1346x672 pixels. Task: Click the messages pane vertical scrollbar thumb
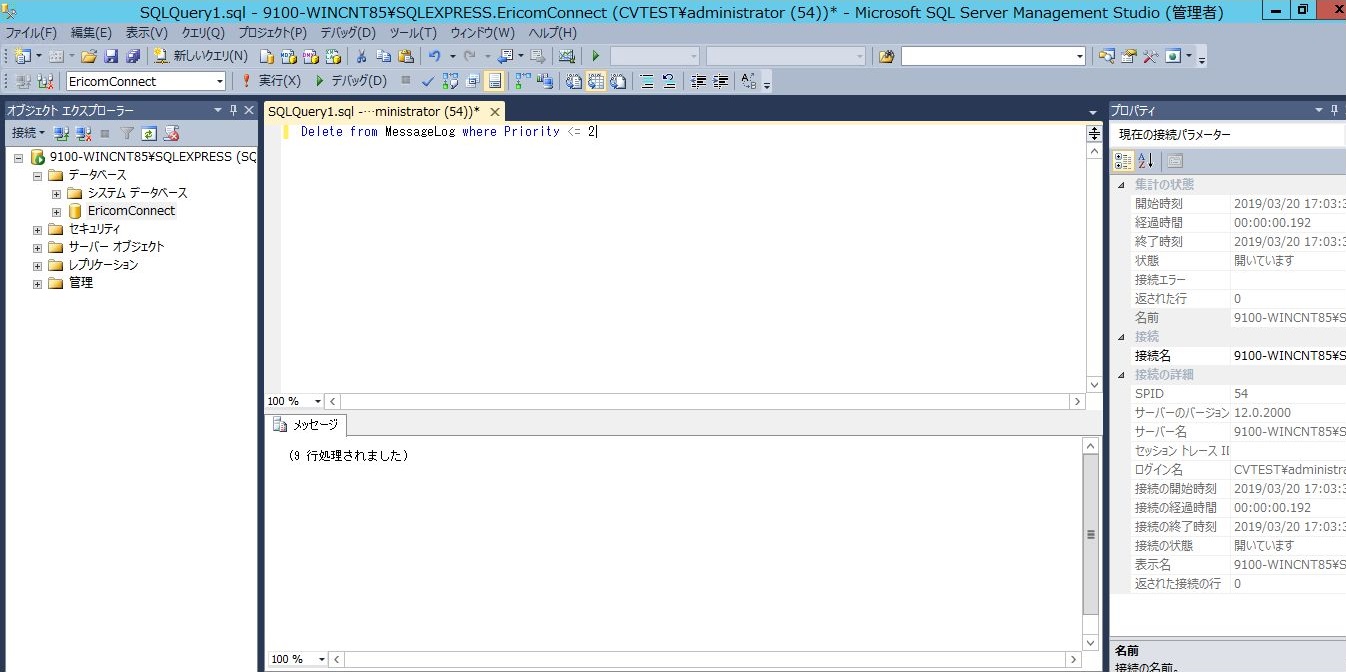pos(1091,534)
